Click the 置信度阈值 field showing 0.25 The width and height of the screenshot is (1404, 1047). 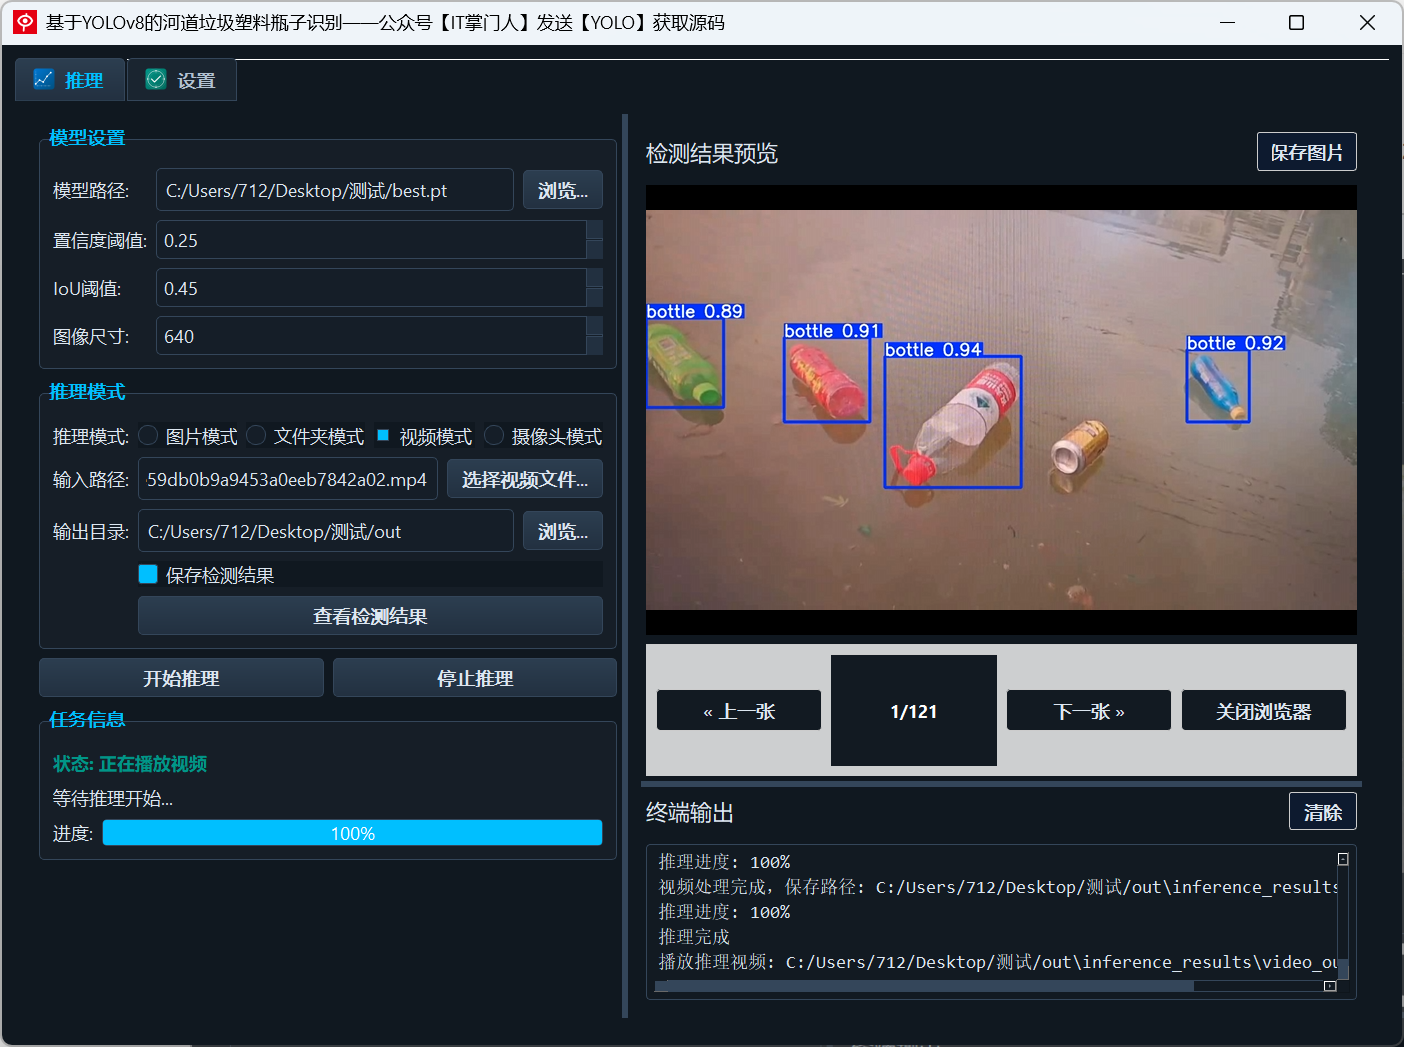pos(371,240)
